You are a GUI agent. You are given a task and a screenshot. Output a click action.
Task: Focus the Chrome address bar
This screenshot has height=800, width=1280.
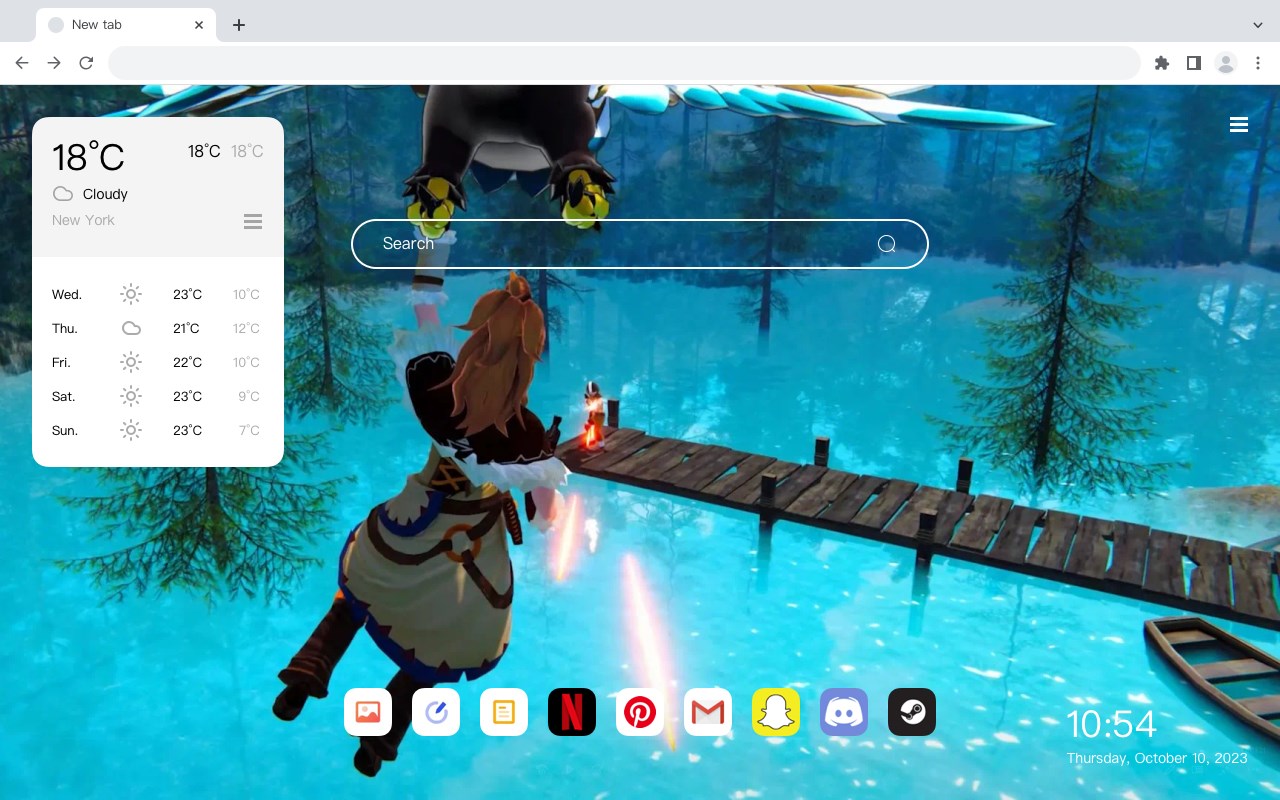[x=624, y=63]
